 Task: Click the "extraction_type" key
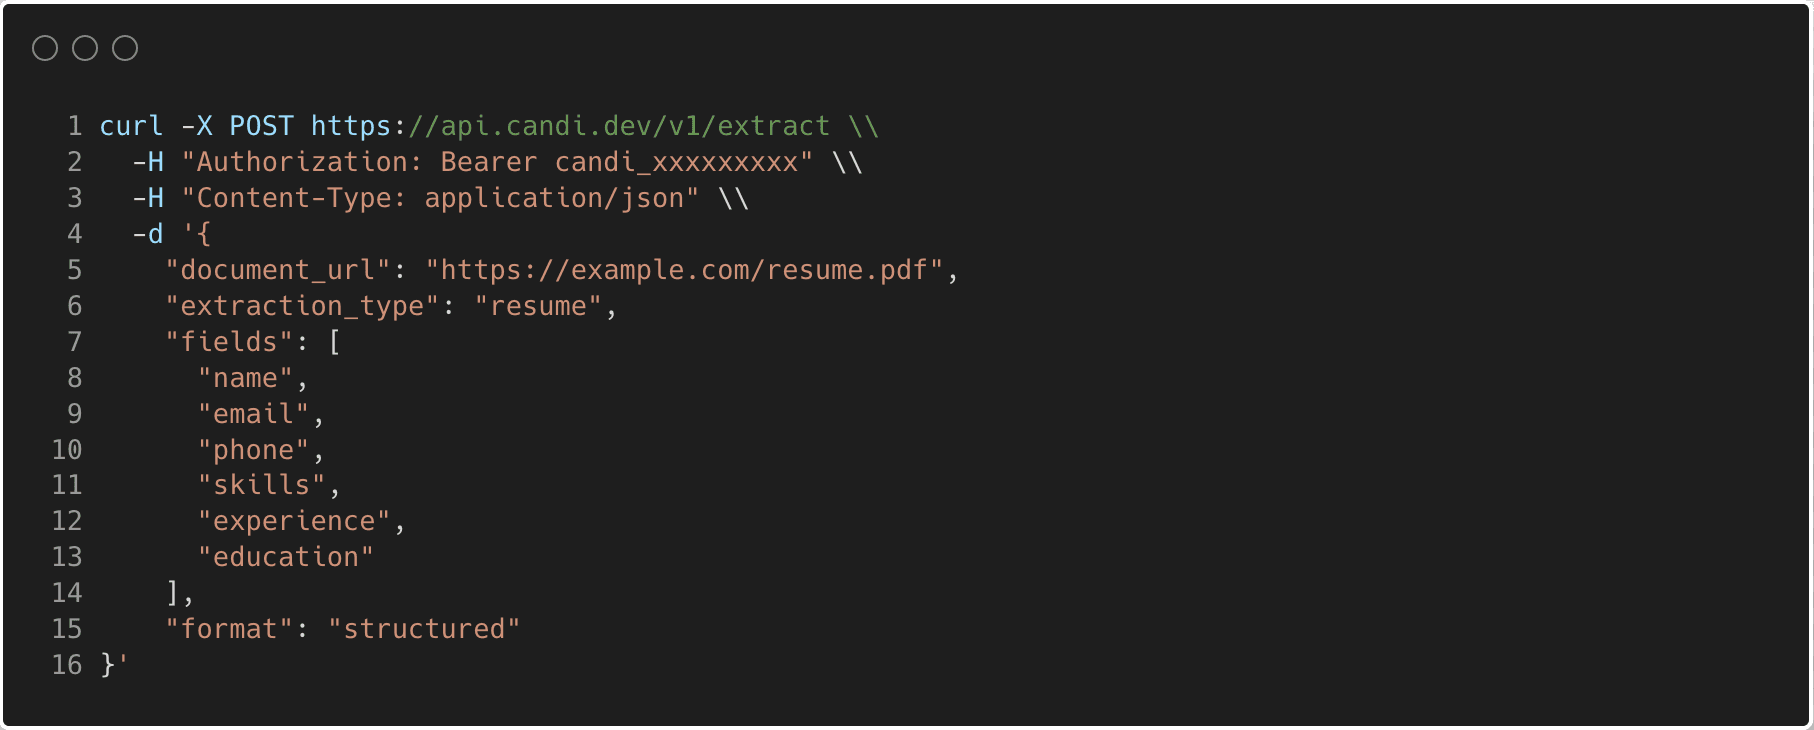[302, 306]
